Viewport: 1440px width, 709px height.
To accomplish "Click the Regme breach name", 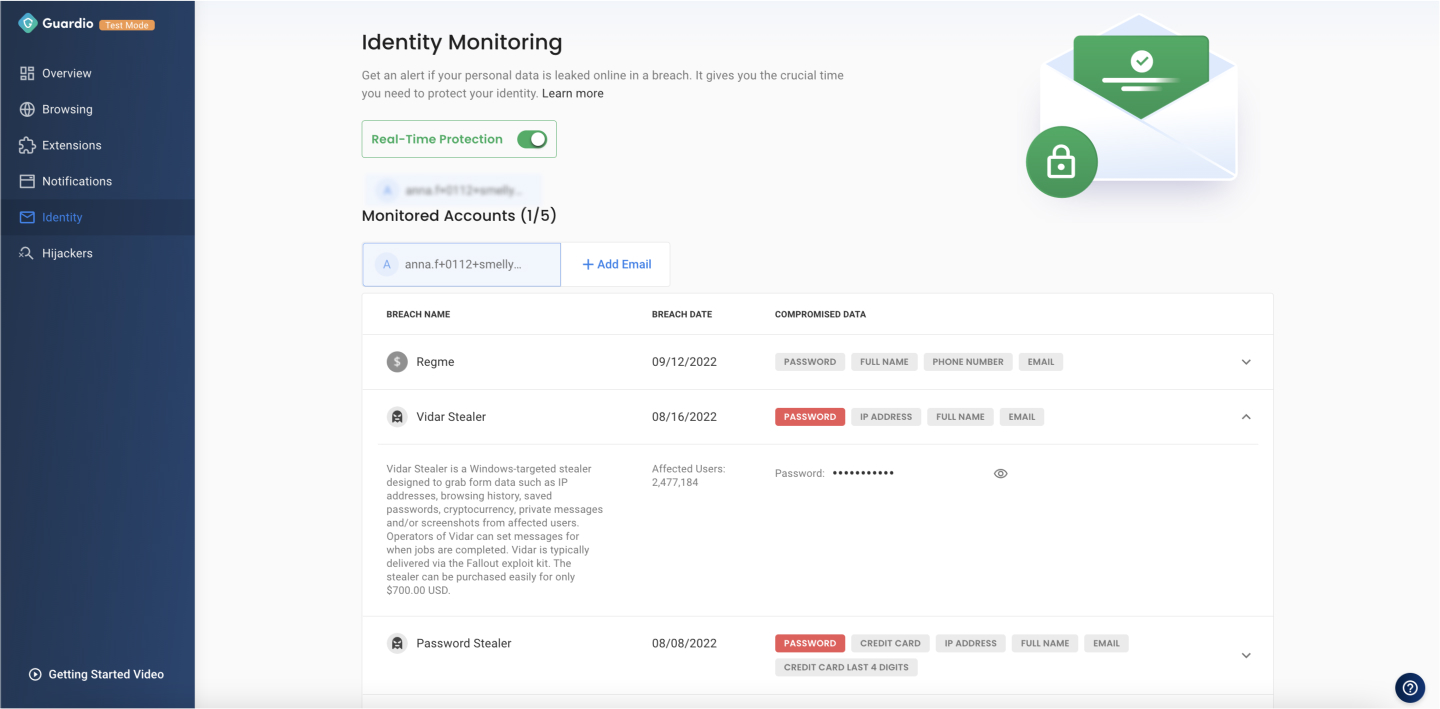I will tap(435, 362).
